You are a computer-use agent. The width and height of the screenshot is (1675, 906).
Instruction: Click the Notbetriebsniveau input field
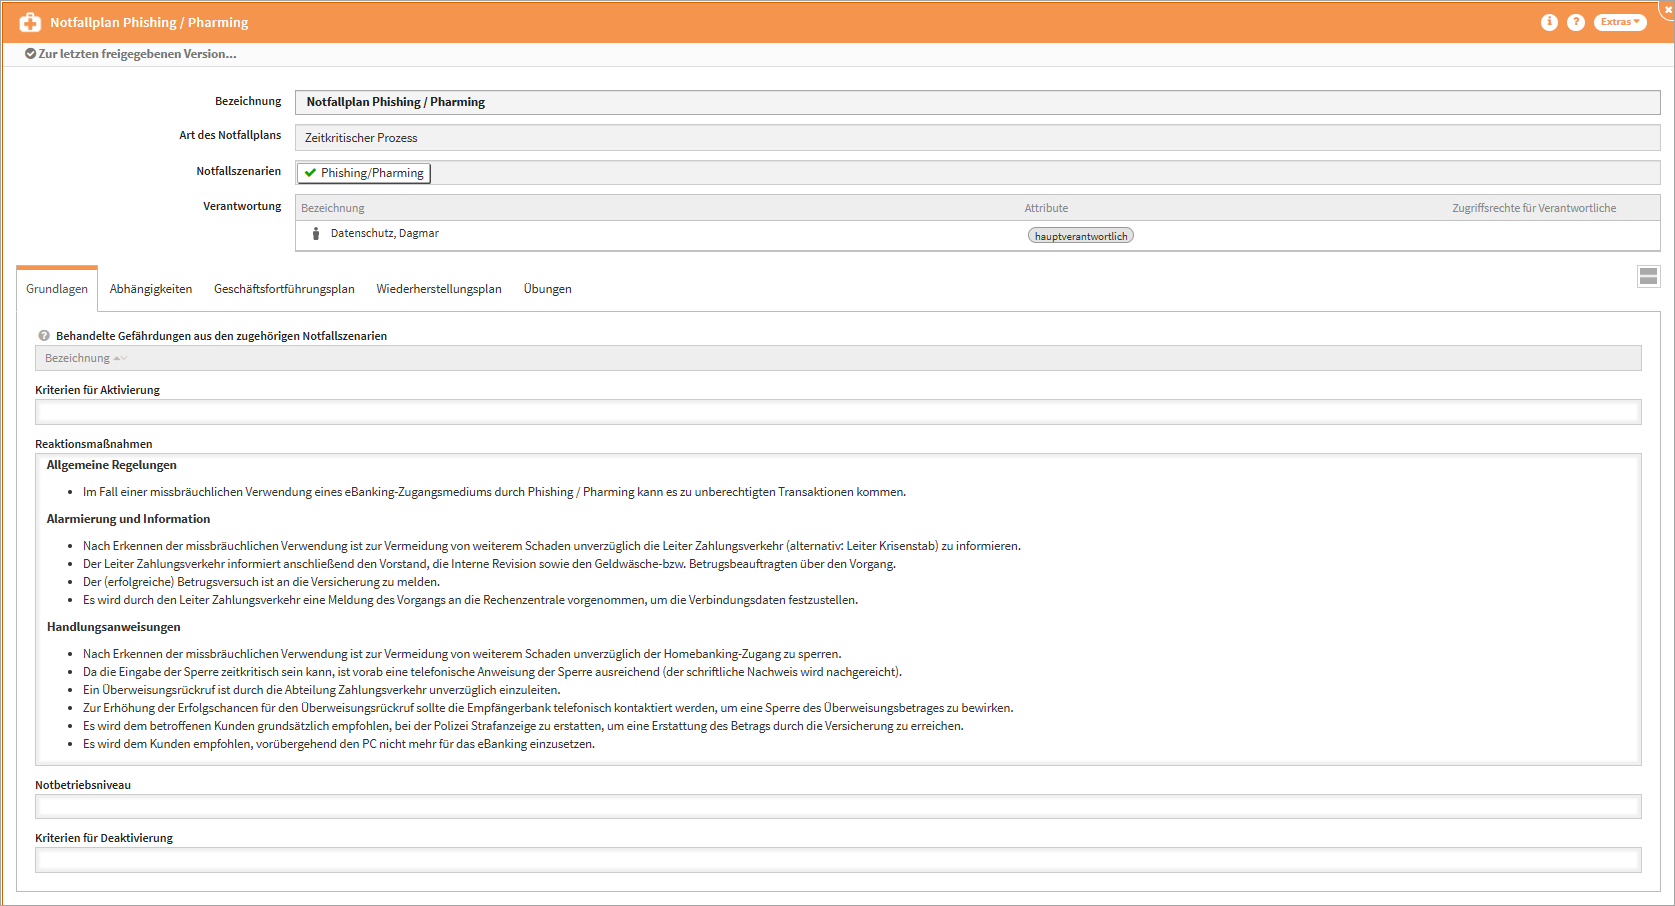838,806
